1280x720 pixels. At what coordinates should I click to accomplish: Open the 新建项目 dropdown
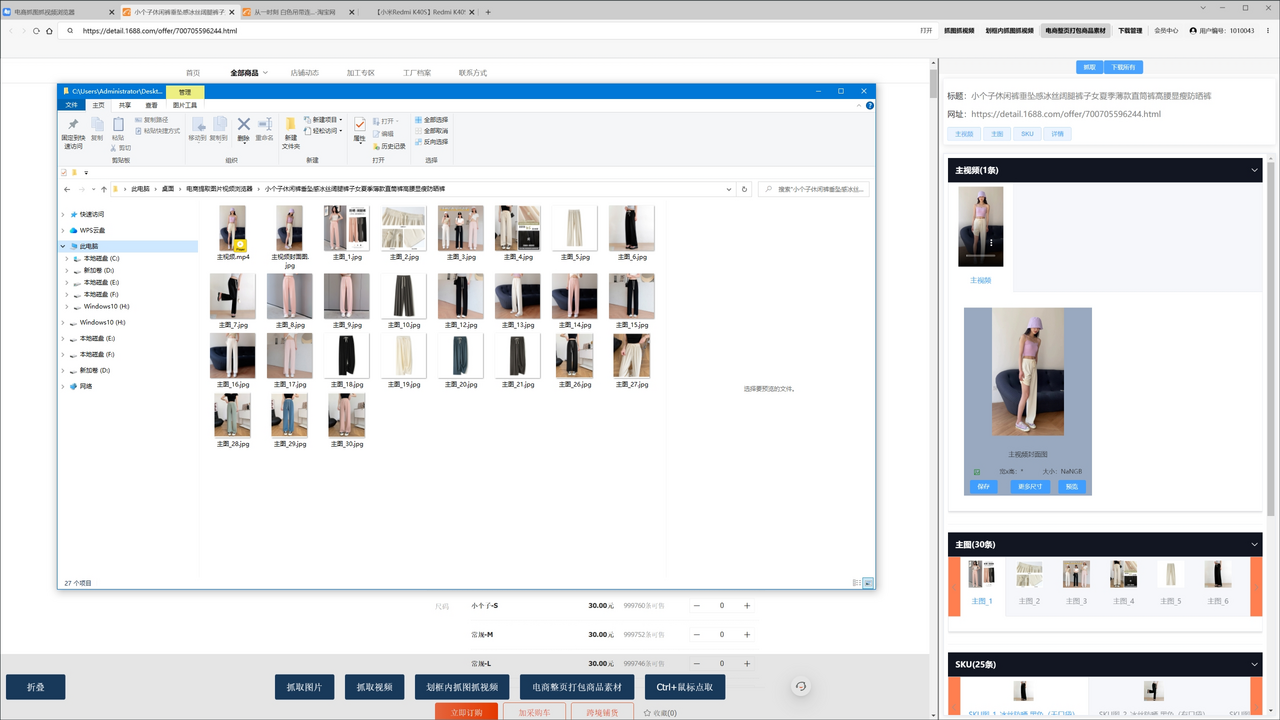tap(324, 120)
